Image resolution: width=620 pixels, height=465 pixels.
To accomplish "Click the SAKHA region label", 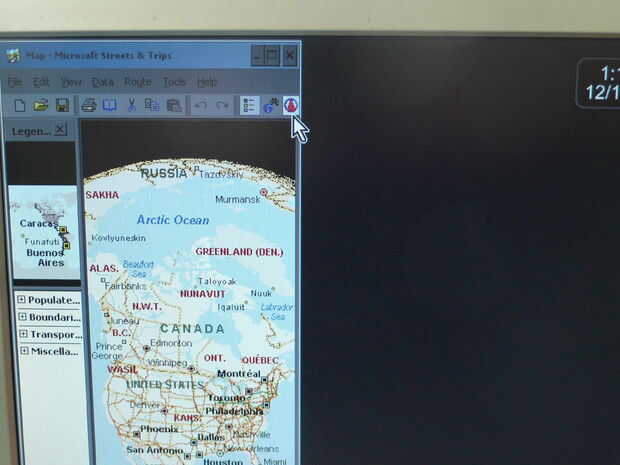I will click(102, 195).
